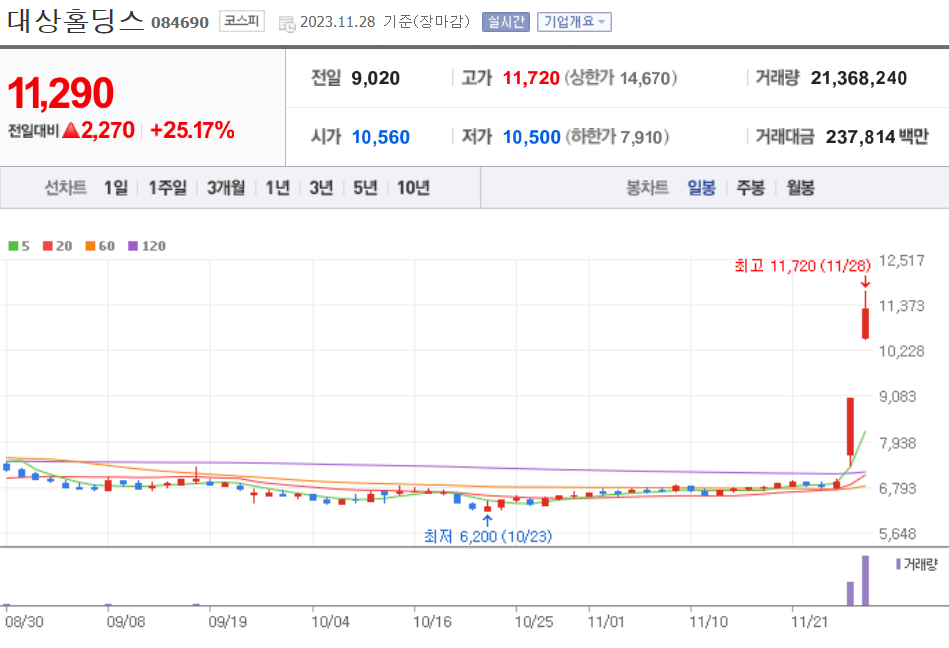Click the 거래량 value 21,368,240
This screenshot has height=648, width=949.
(x=859, y=78)
